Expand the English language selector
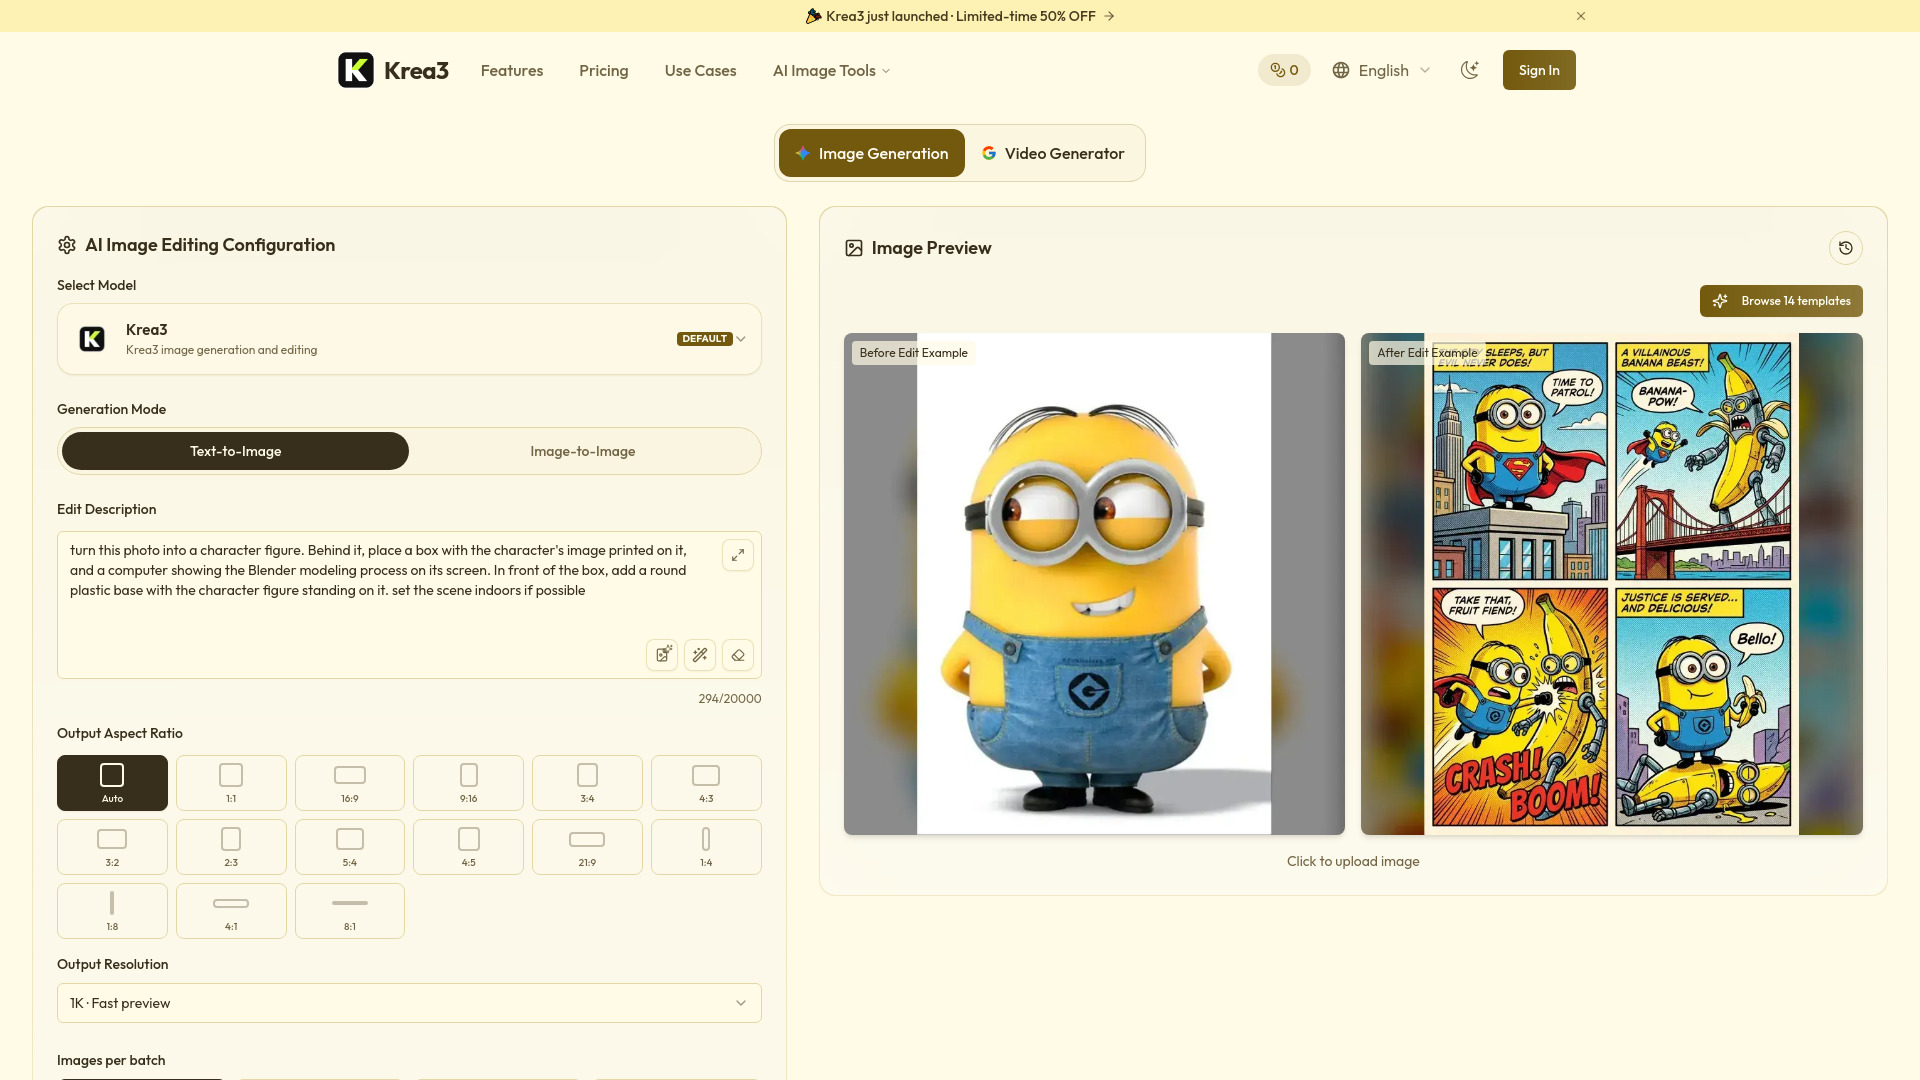1920x1080 pixels. pyautogui.click(x=1382, y=70)
